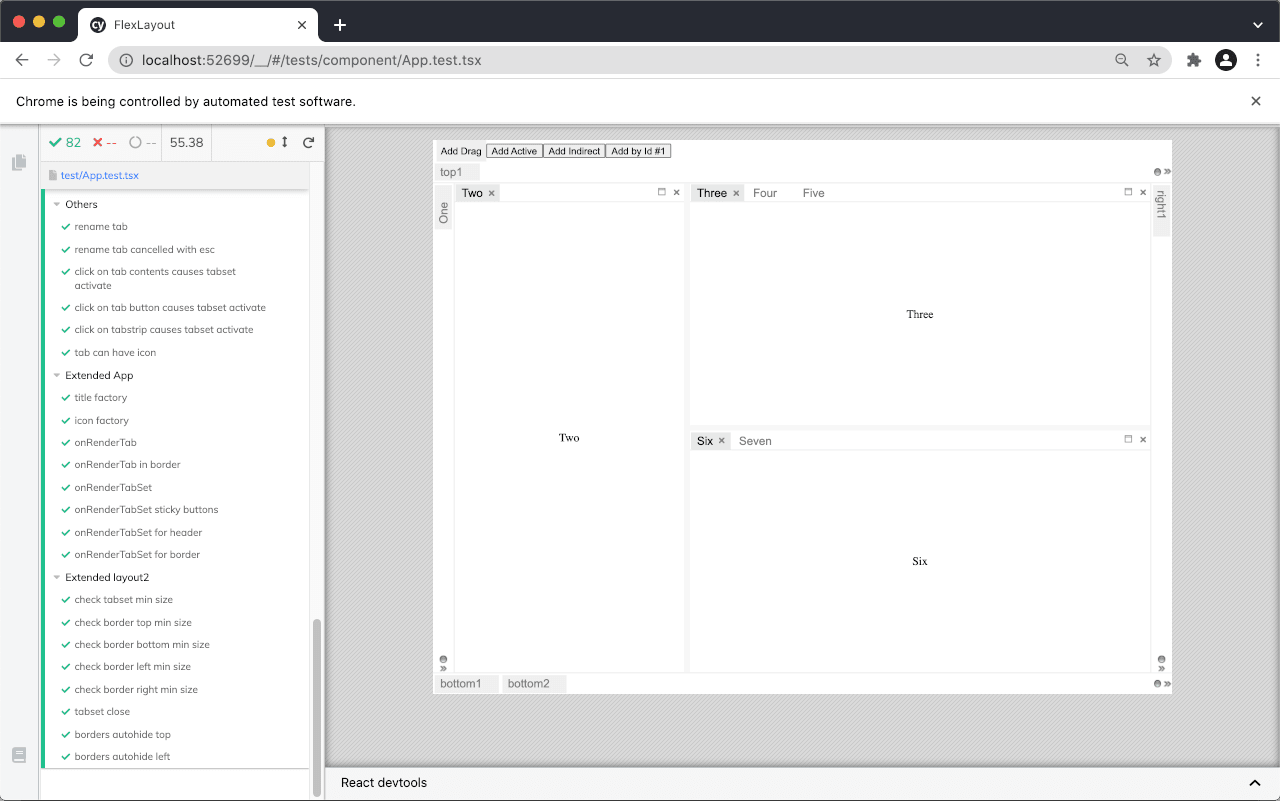Open the overflow chevron on the bottom border
Screen dimensions: 1280x801
pyautogui.click(x=1165, y=684)
